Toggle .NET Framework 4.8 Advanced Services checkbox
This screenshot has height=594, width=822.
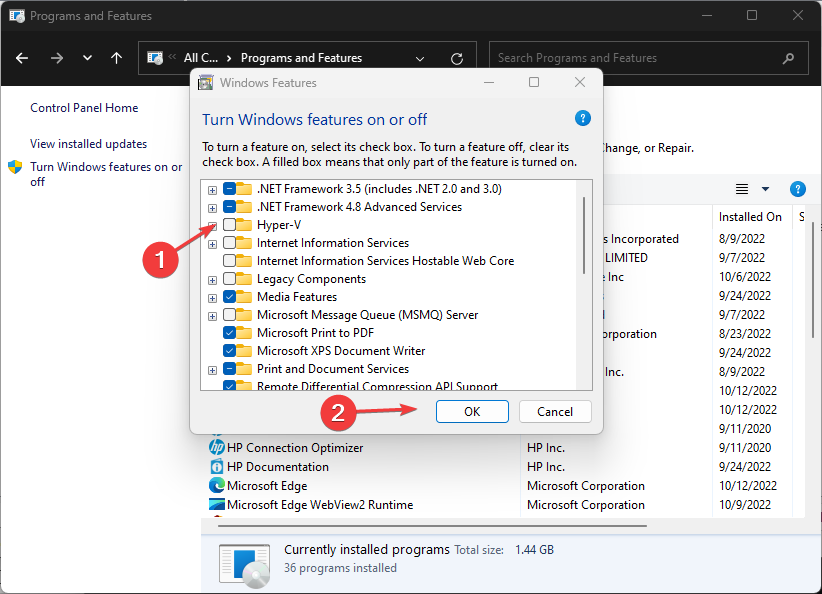coord(229,207)
